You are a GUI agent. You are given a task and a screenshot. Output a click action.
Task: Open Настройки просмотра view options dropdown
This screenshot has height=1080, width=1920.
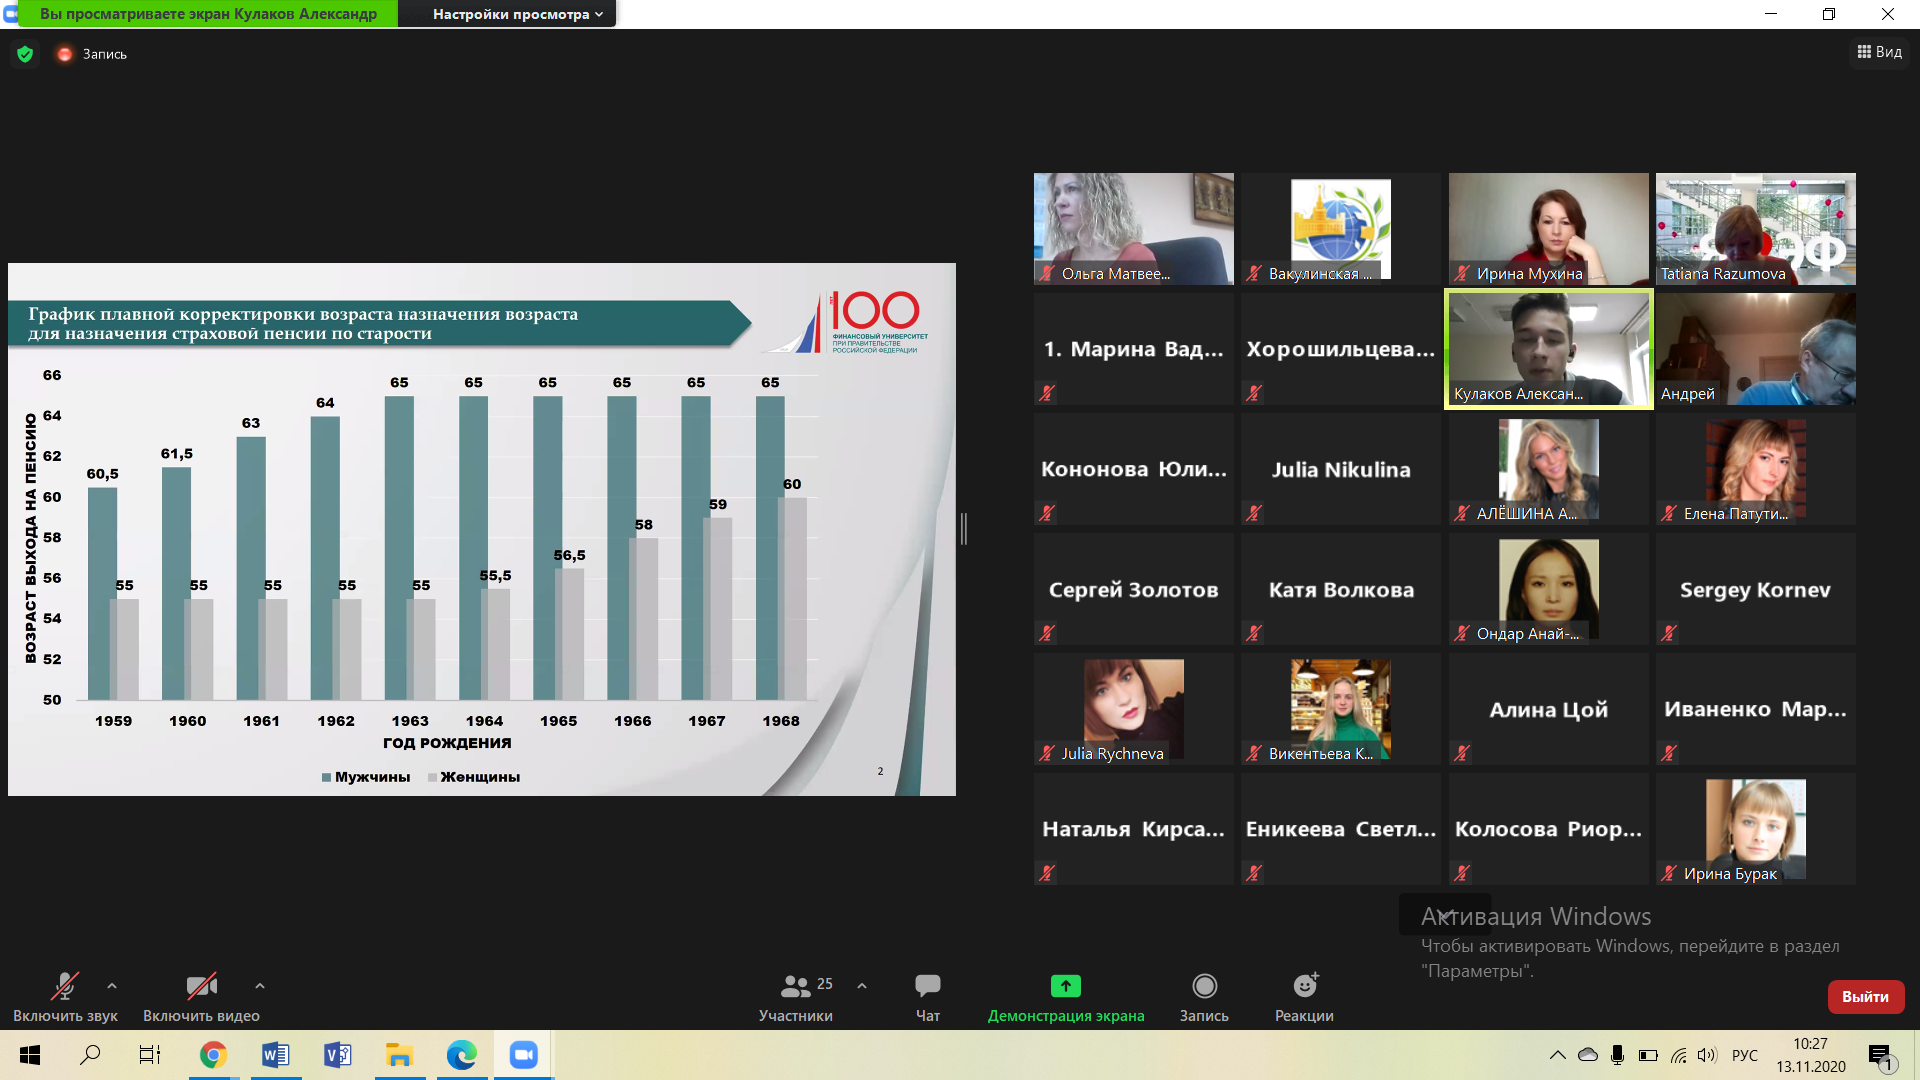click(x=517, y=14)
